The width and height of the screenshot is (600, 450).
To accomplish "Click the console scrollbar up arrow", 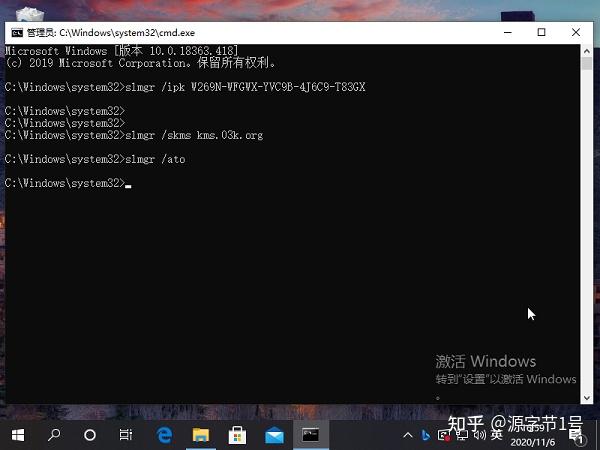I will (587, 51).
